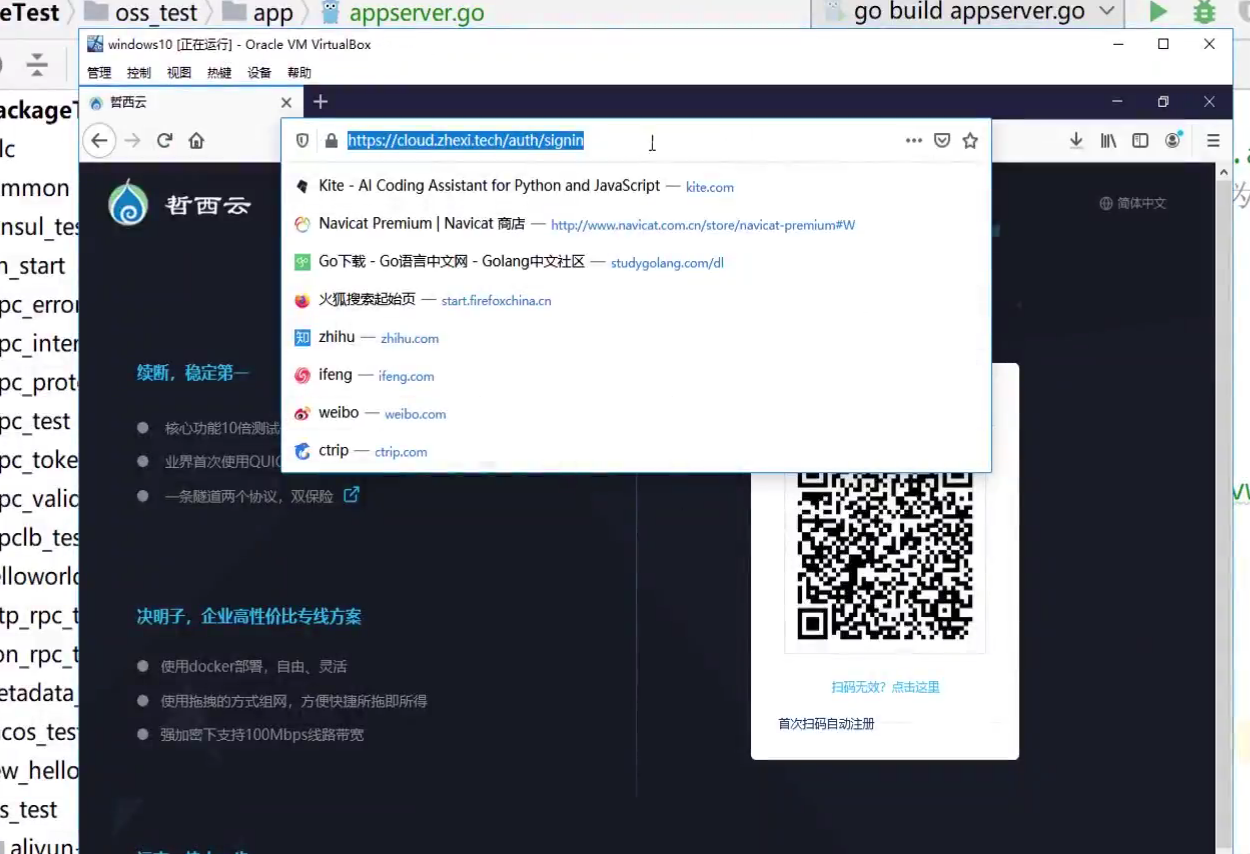Open 简体中文 language selector
Viewport: 1250px width, 854px height.
tap(1133, 203)
